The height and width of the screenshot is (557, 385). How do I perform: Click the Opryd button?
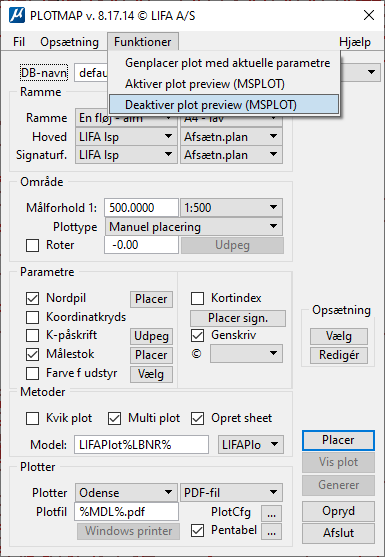click(338, 511)
